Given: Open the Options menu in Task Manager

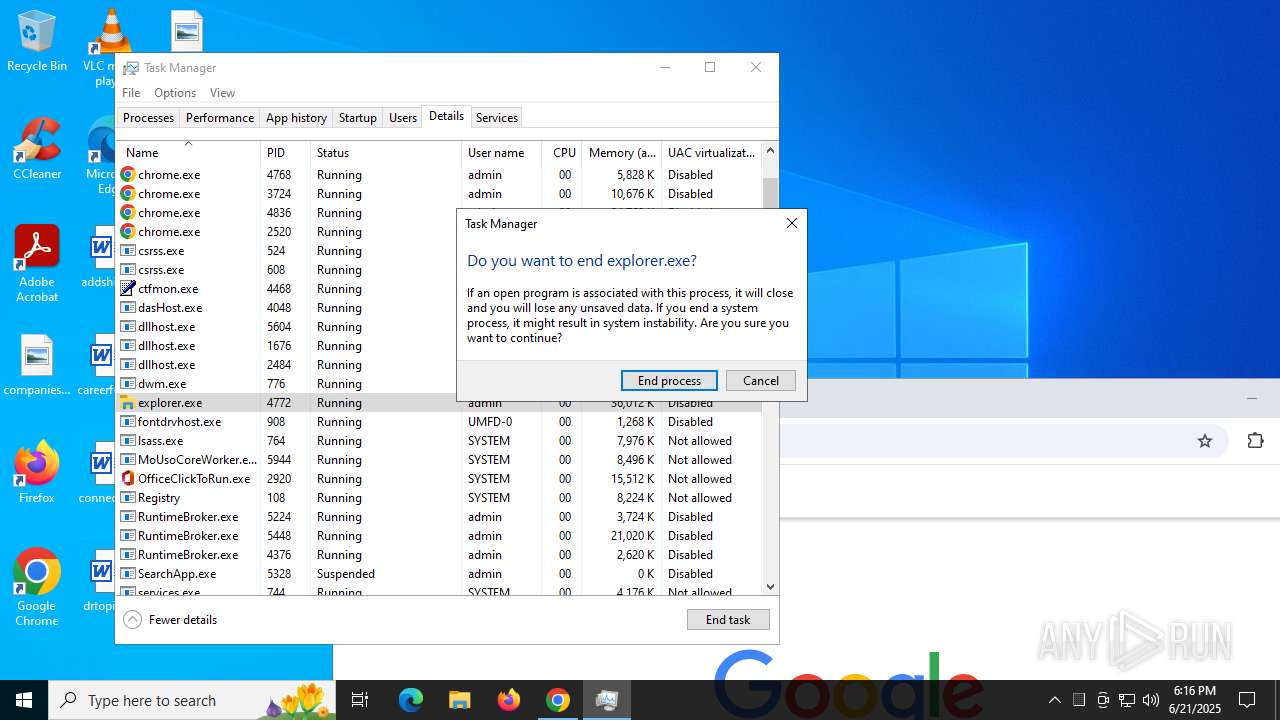Looking at the screenshot, I should tap(175, 93).
